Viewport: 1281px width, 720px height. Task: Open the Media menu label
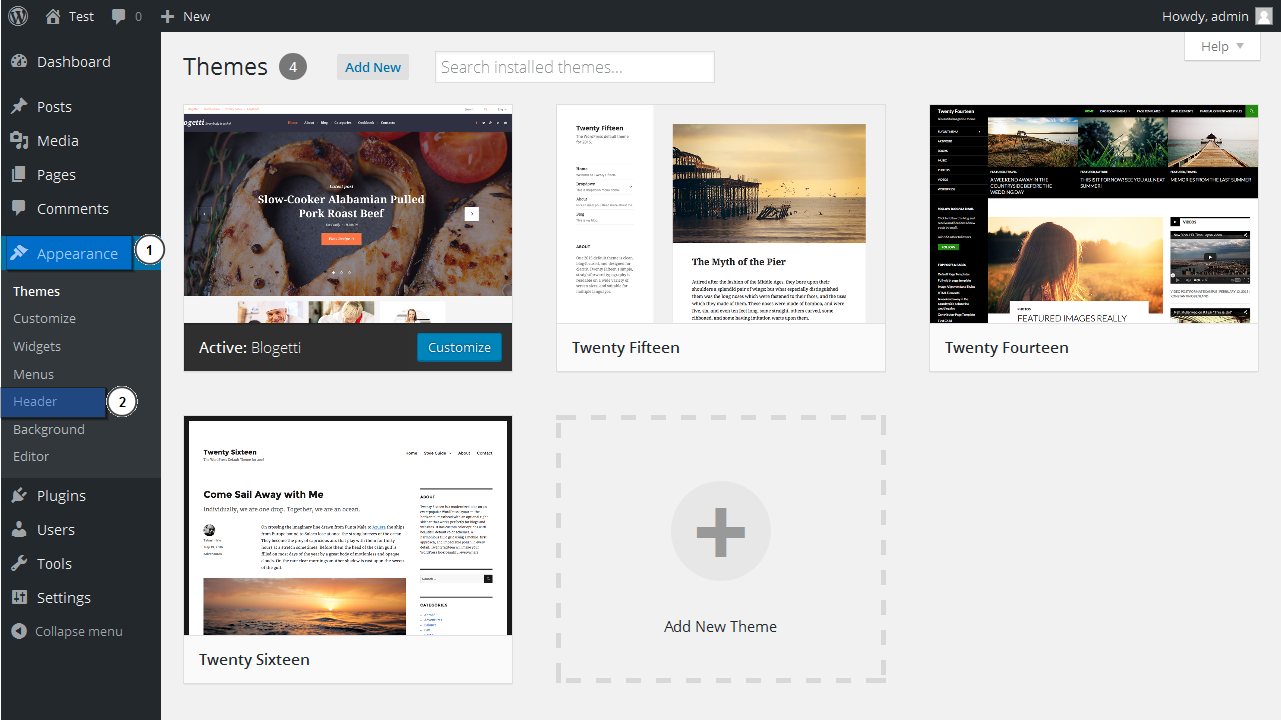pos(58,140)
